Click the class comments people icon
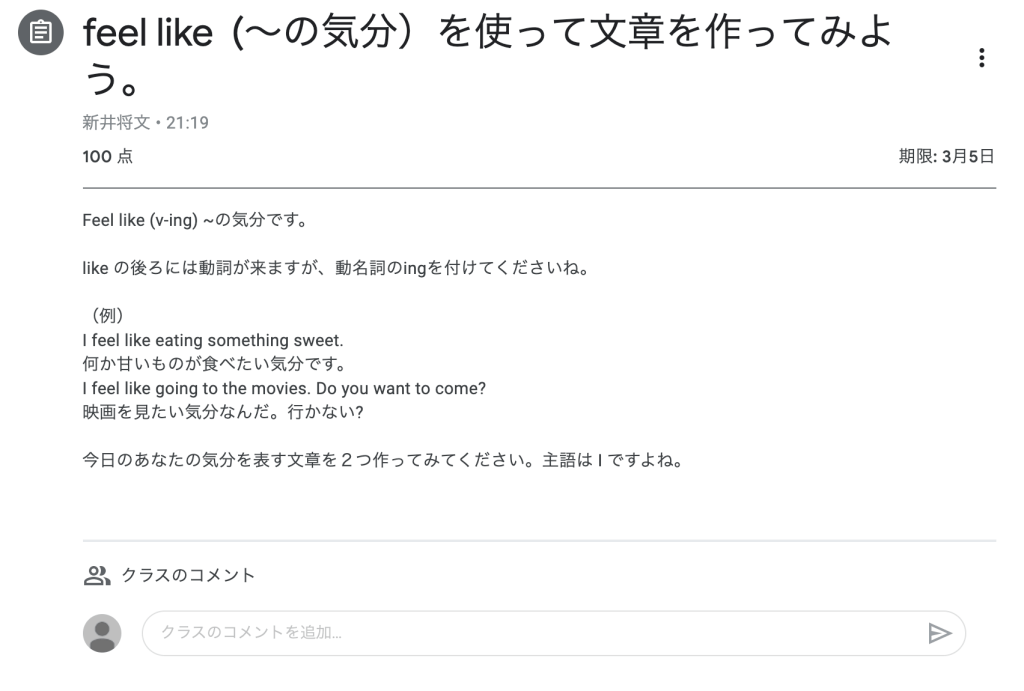 pos(96,575)
